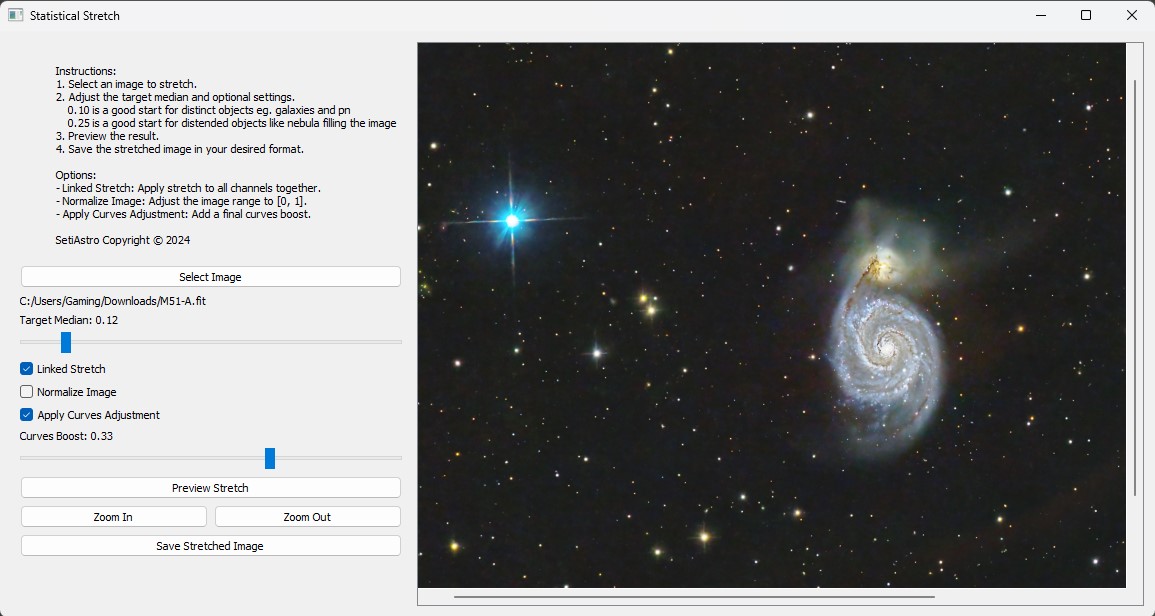Maximize the Statistical Stretch window
This screenshot has height=616, width=1155.
click(1086, 15)
